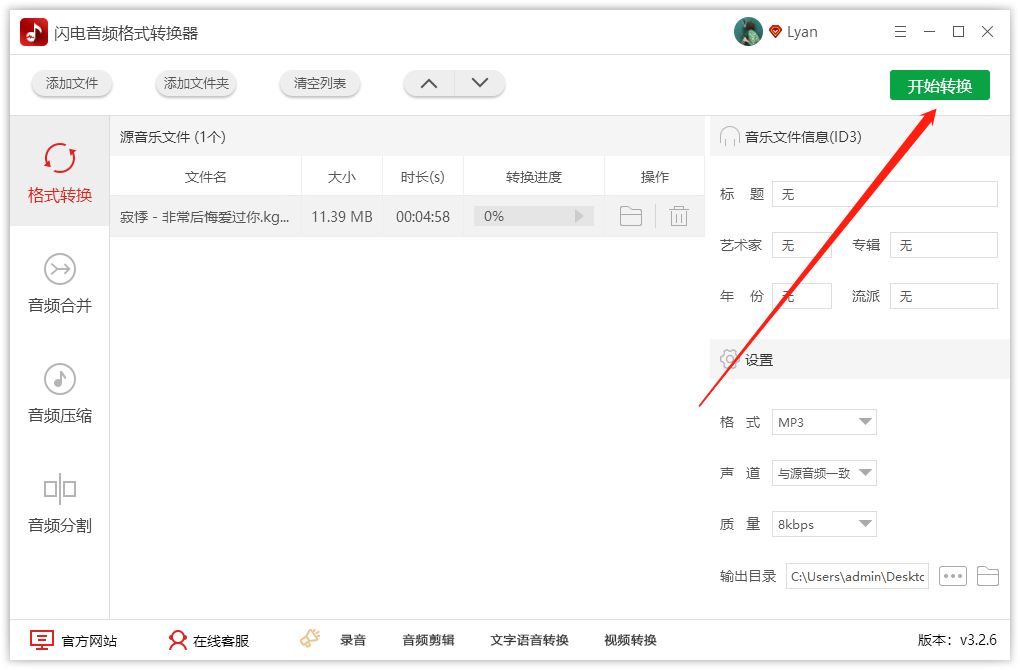
Task: Open the 质量 8kbps quality dropdown
Action: click(824, 524)
